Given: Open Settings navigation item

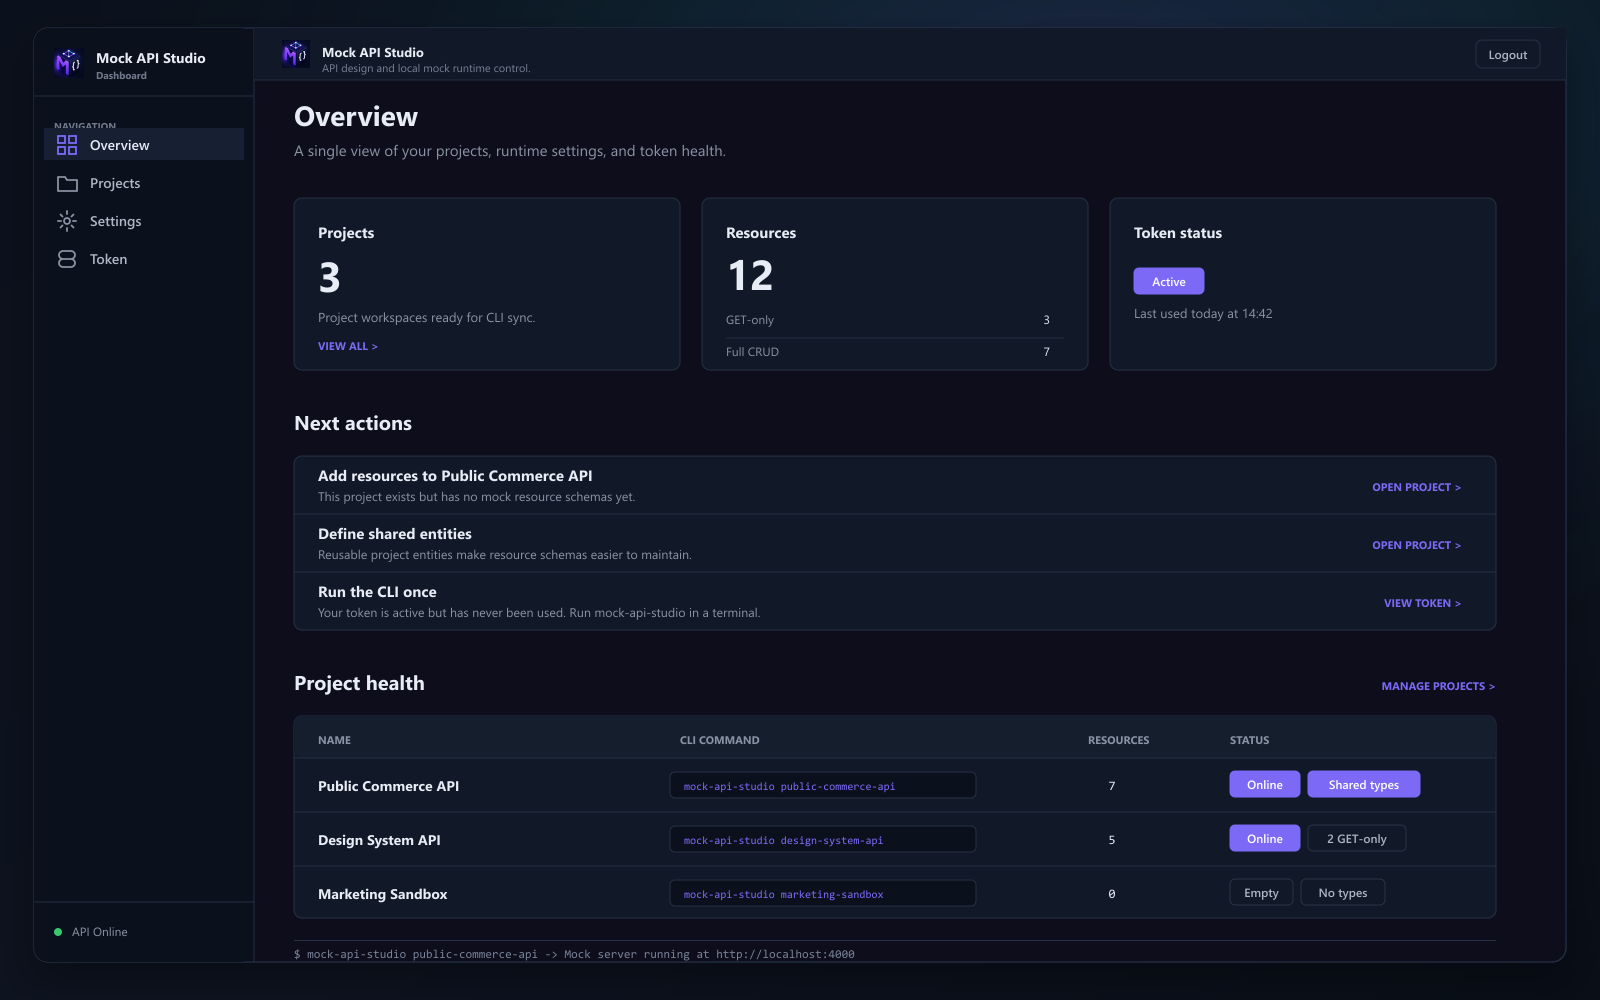Looking at the screenshot, I should point(144,221).
